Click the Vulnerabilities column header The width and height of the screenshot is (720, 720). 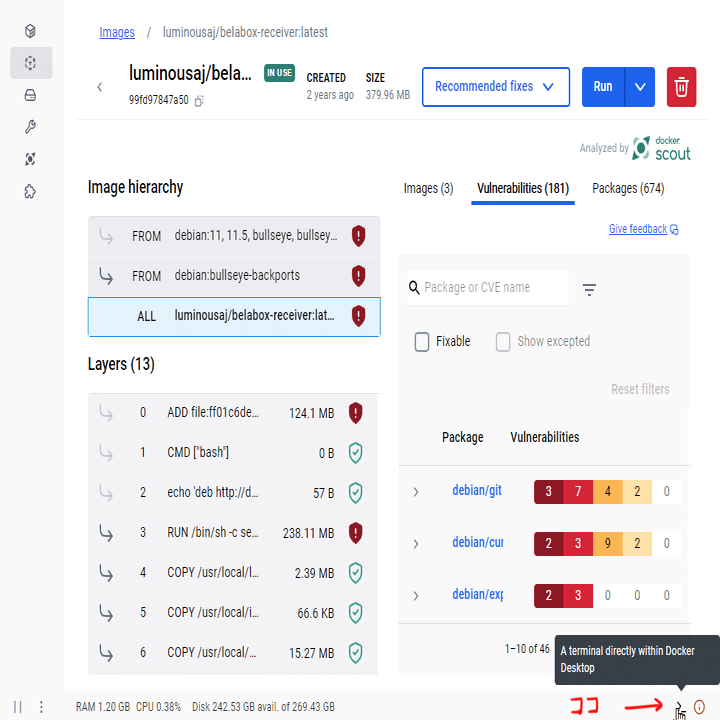545,437
